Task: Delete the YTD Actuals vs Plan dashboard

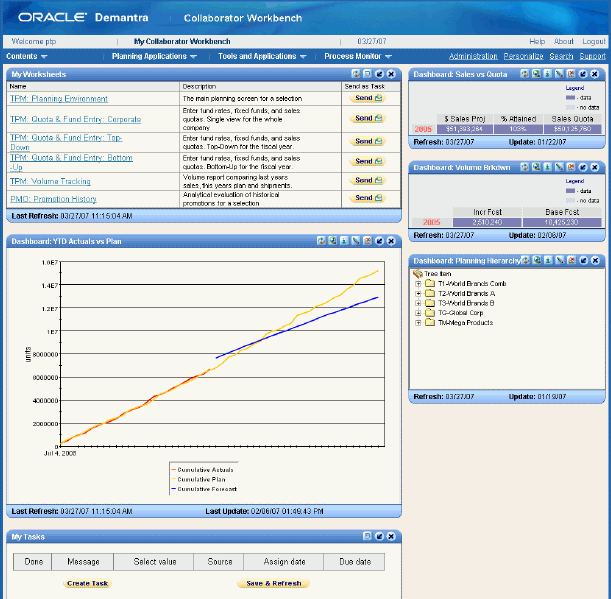Action: pyautogui.click(x=367, y=241)
